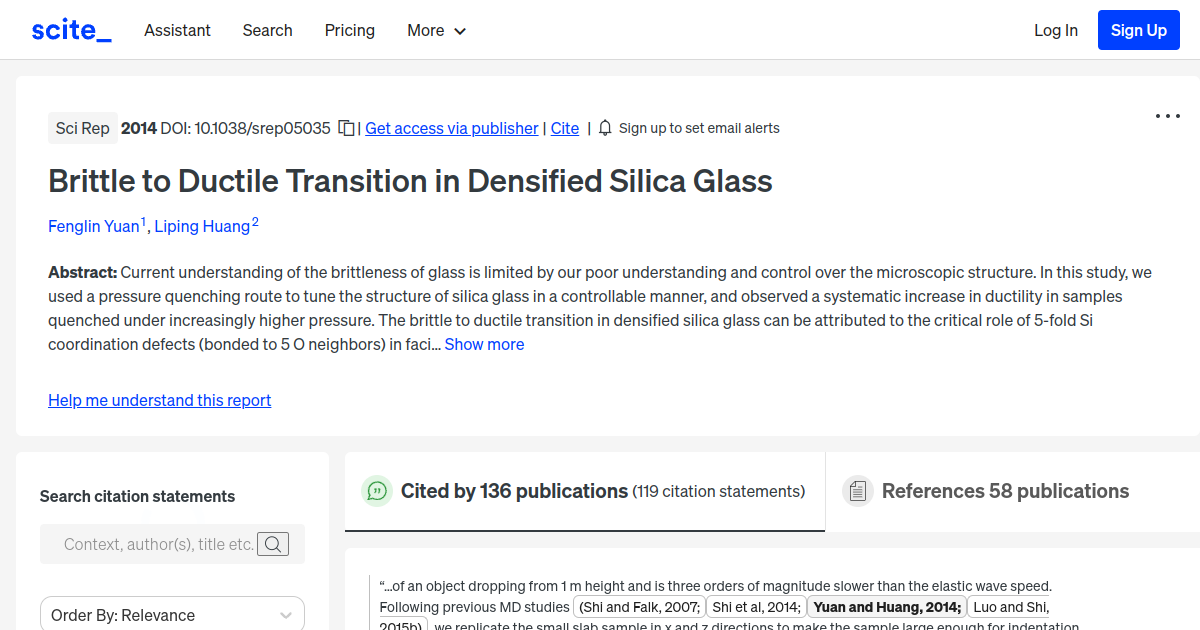Switch to the References 58 publications tab
1200x630 pixels.
(1005, 491)
